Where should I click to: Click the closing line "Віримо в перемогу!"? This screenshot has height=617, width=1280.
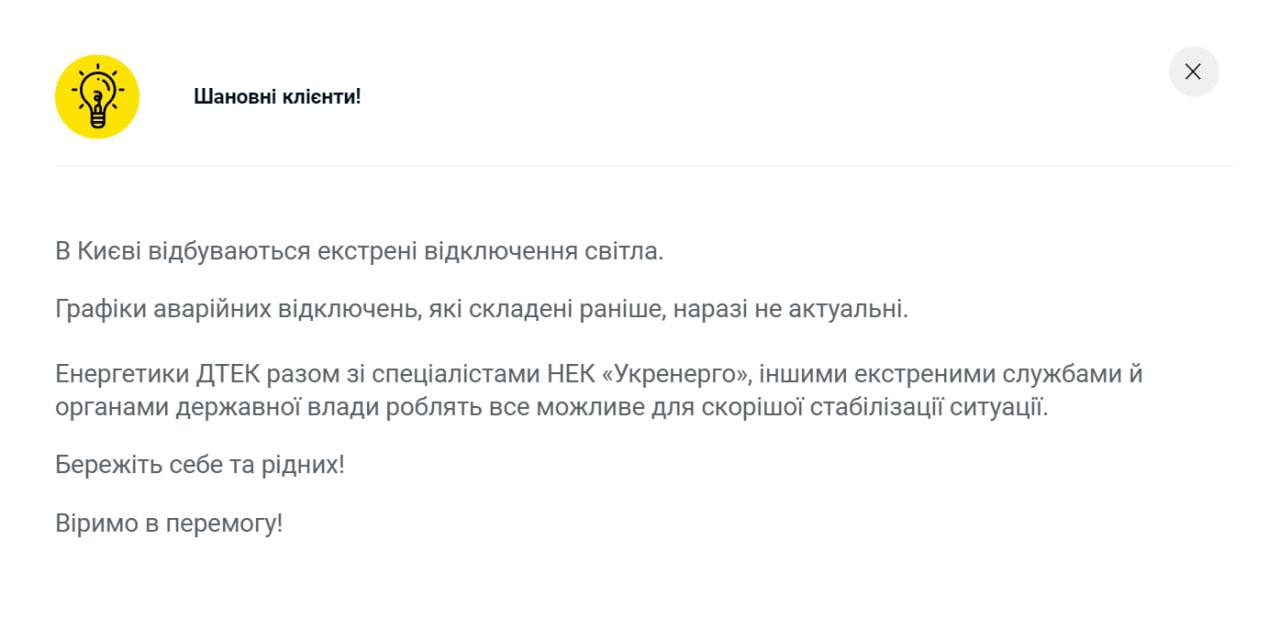point(169,523)
